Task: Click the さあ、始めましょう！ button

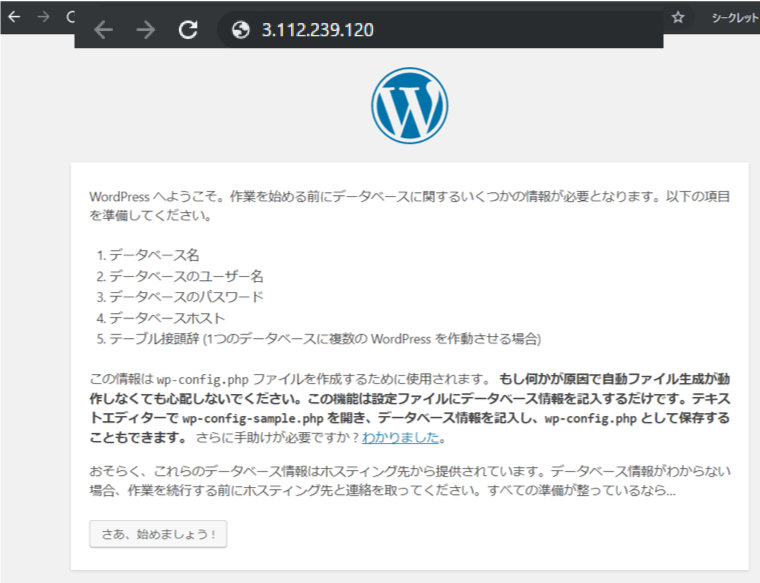Action: [158, 534]
